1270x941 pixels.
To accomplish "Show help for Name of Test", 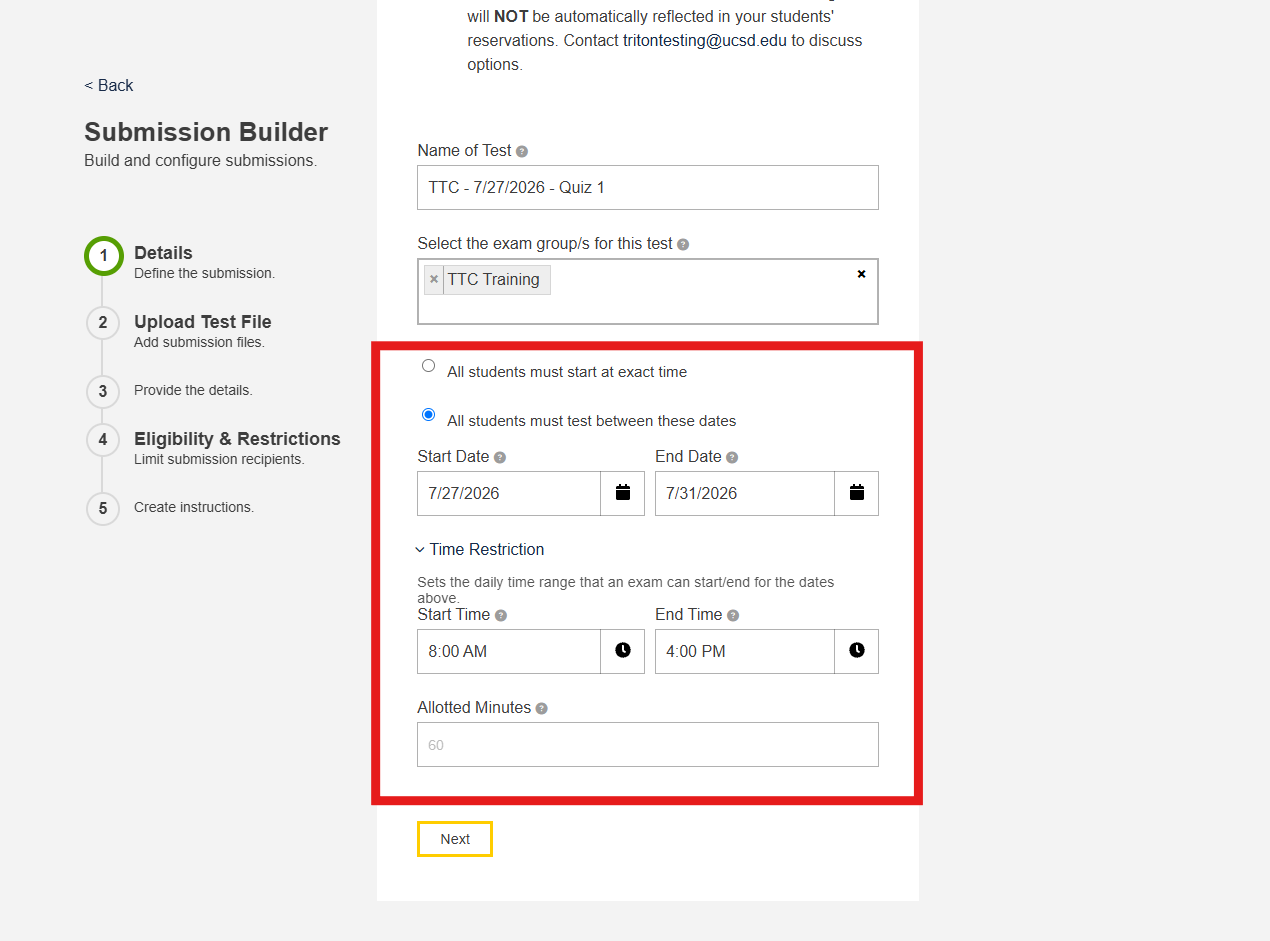I will click(x=522, y=151).
